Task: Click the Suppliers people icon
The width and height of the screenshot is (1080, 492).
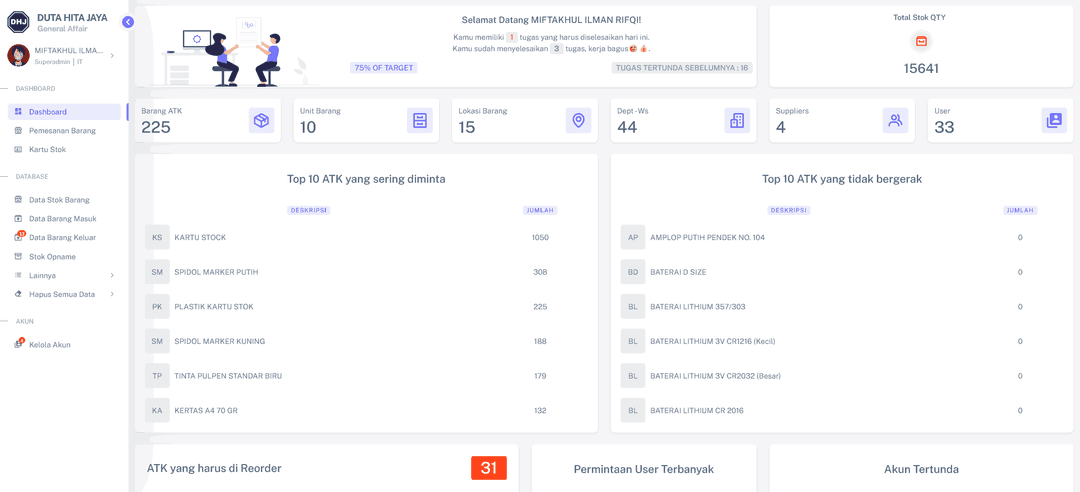Action: (x=895, y=121)
